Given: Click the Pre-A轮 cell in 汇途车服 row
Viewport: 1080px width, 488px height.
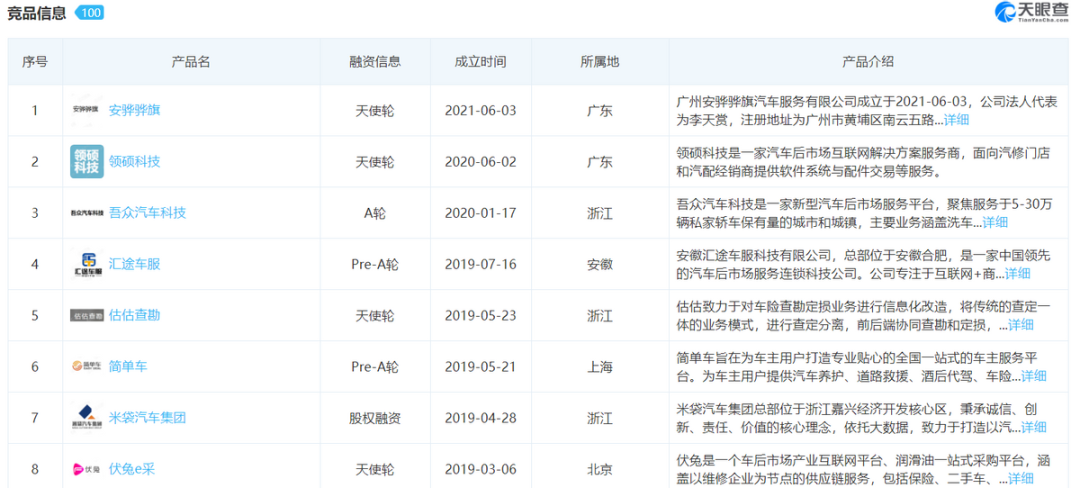Looking at the screenshot, I should (x=375, y=264).
